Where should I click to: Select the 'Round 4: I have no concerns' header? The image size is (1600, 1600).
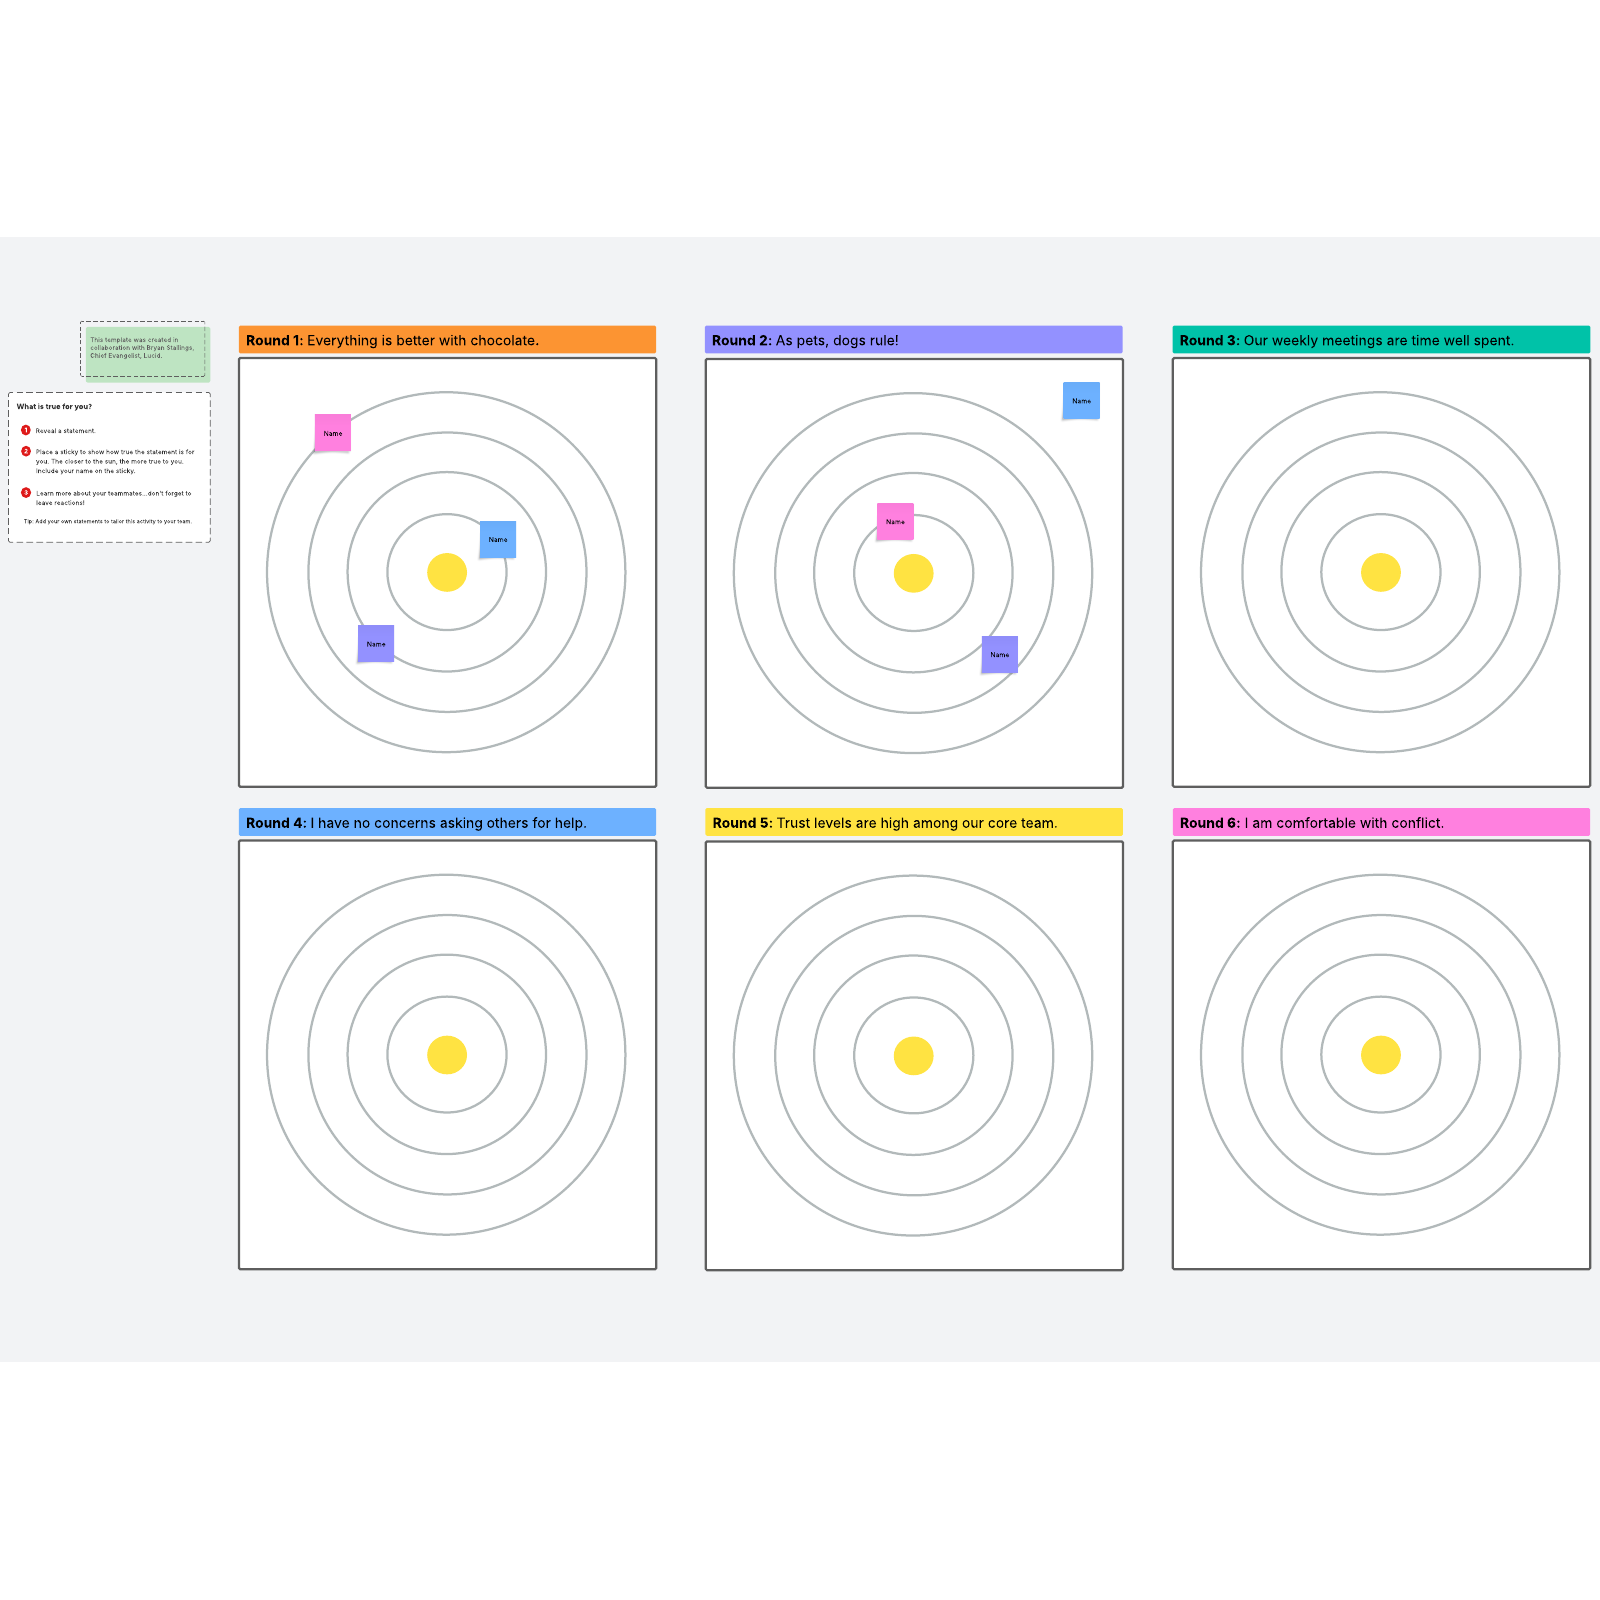pos(447,822)
